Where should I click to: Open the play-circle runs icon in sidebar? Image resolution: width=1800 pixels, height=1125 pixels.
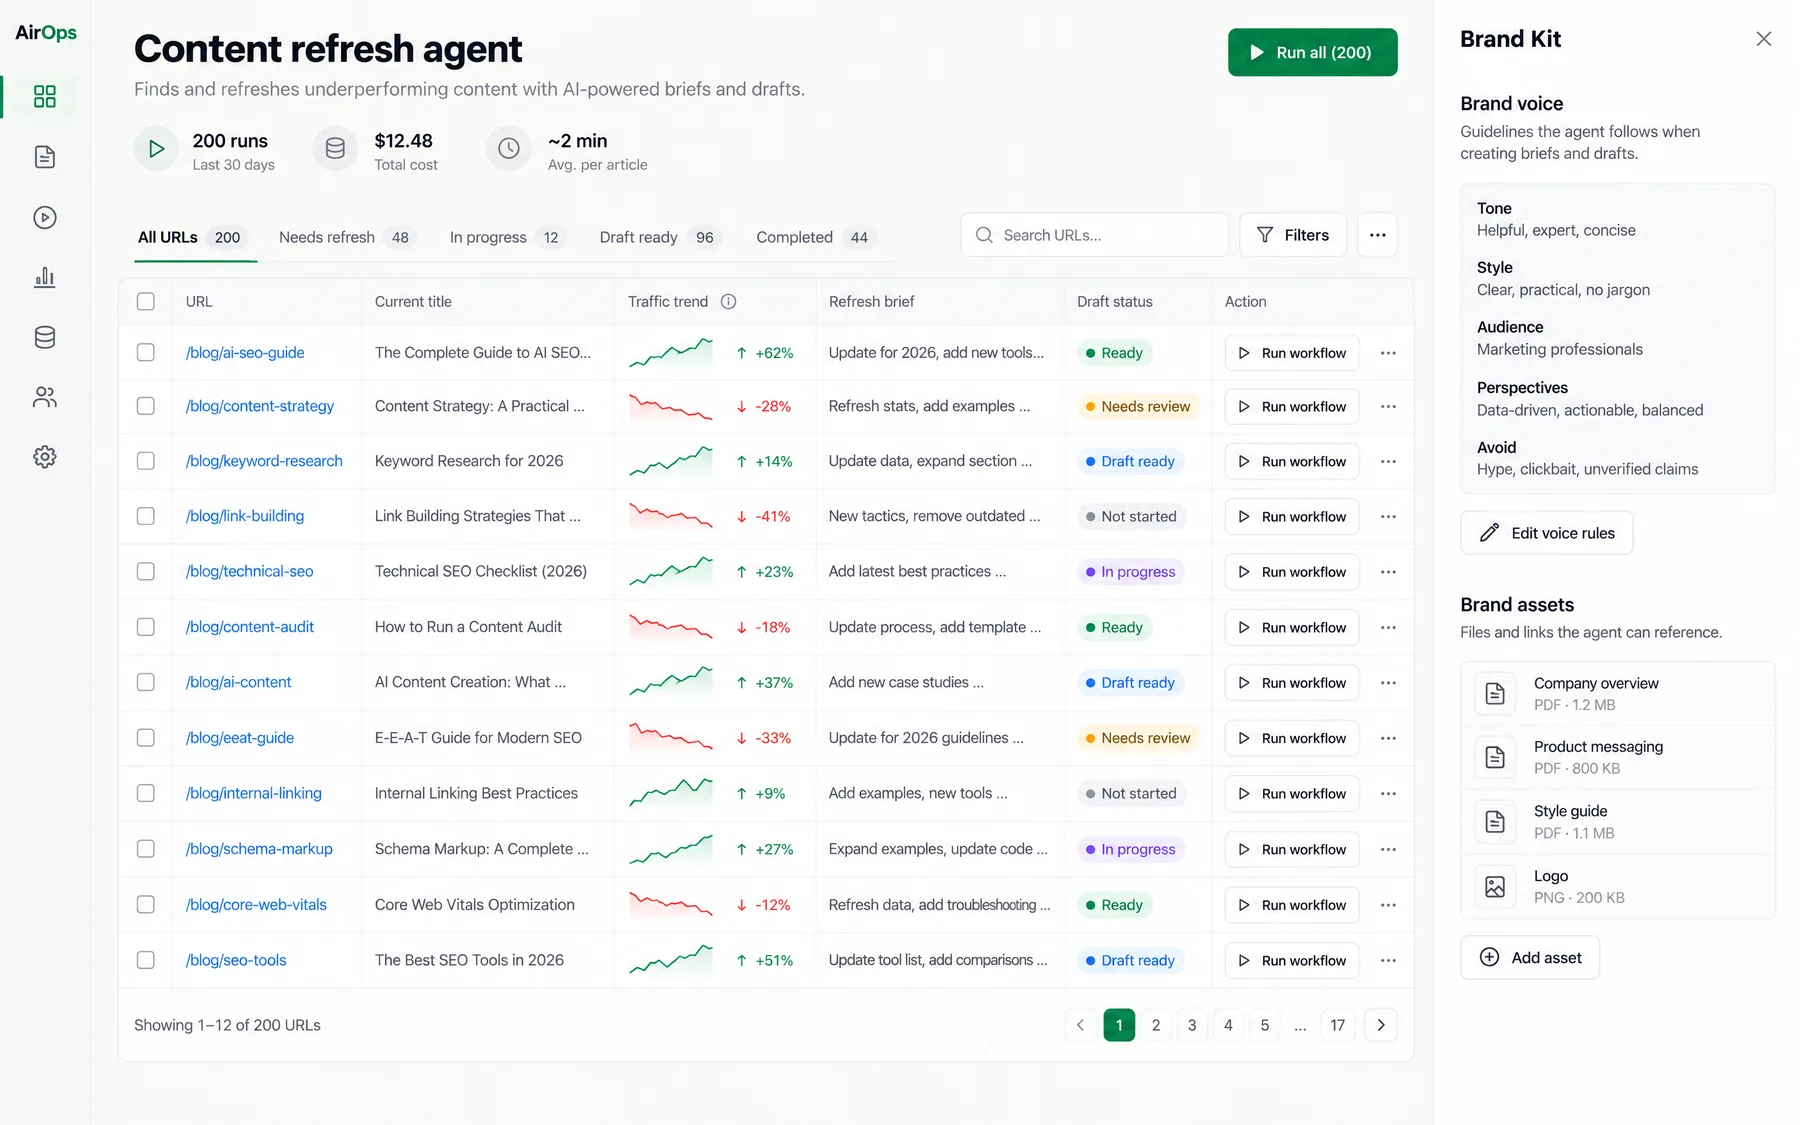pos(45,217)
